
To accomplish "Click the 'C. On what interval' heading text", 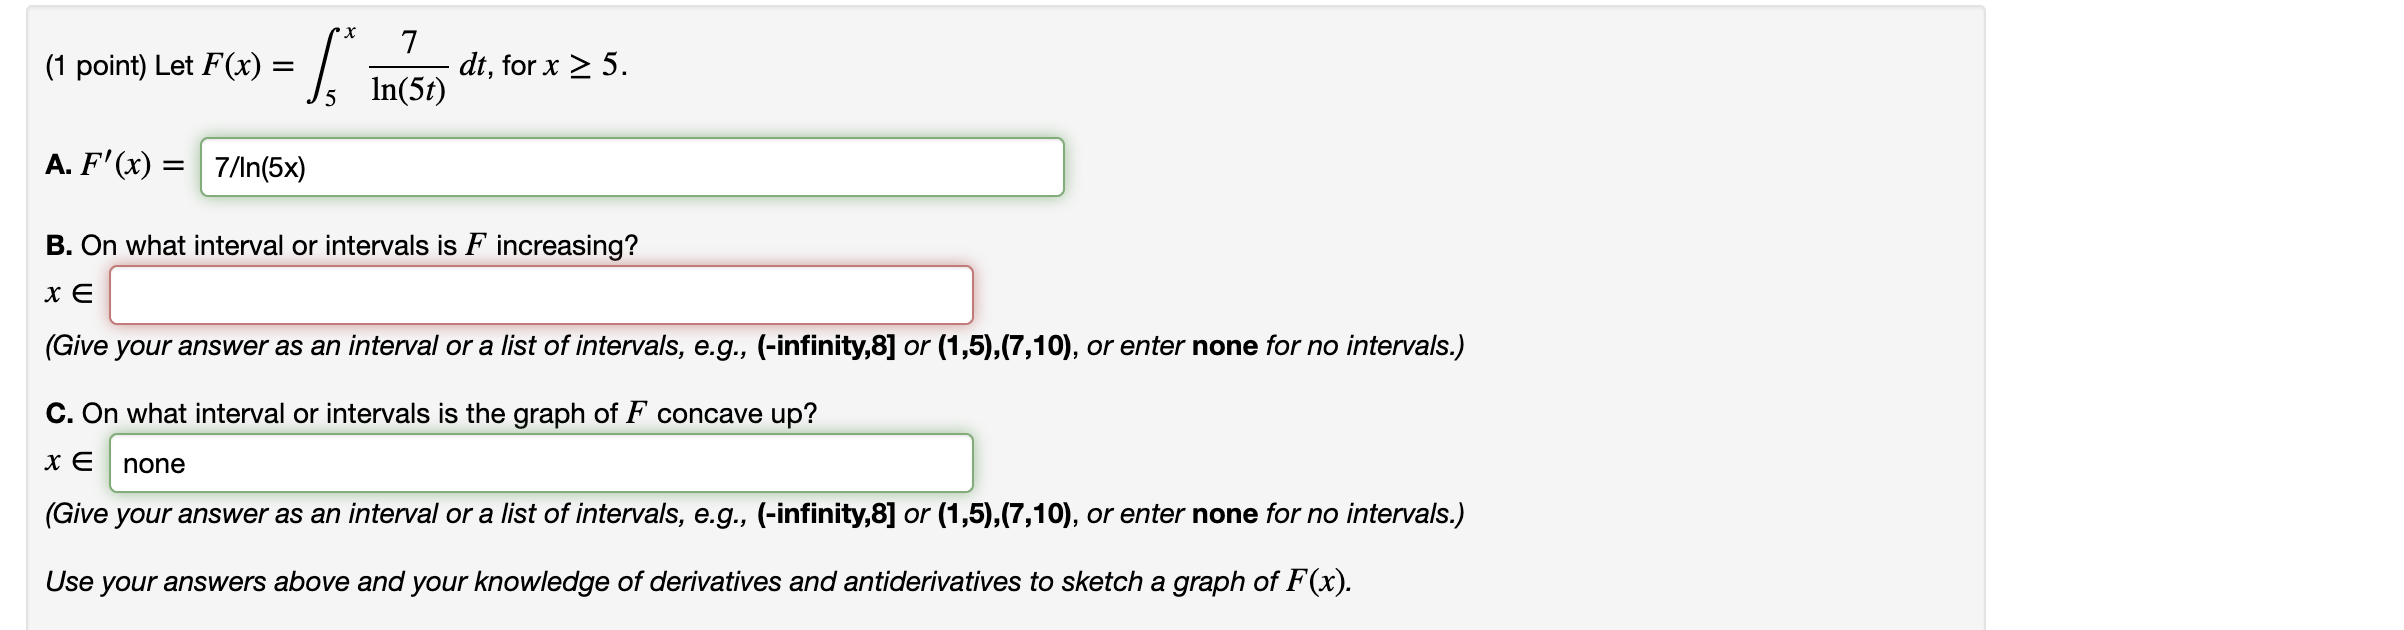I will (x=430, y=411).
